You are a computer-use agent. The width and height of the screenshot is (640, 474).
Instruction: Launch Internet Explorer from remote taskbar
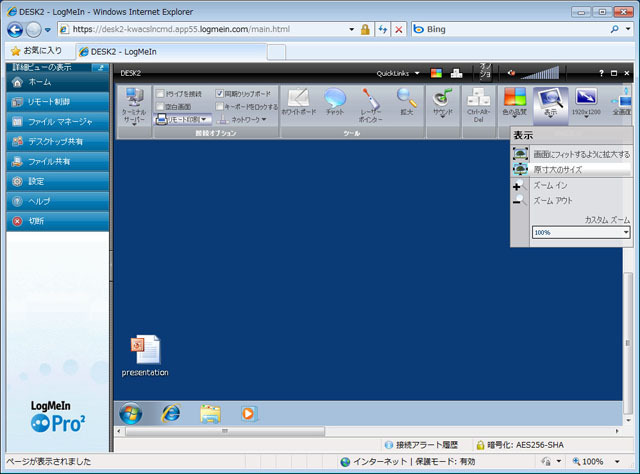tap(171, 414)
